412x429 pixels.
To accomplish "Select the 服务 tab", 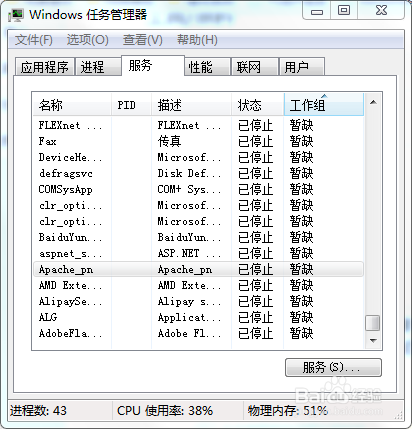I will click(x=153, y=66).
